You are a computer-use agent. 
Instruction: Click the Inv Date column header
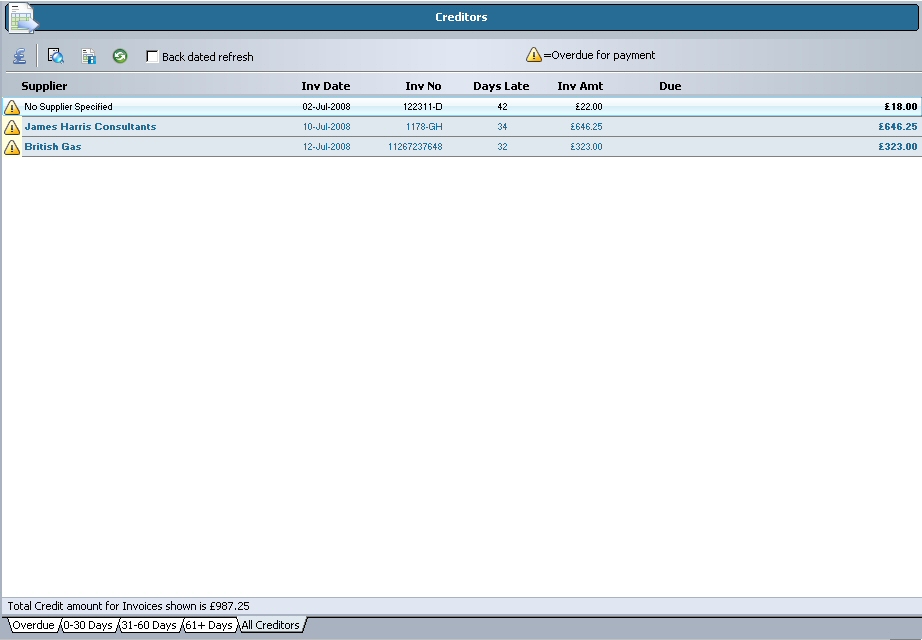(326, 86)
